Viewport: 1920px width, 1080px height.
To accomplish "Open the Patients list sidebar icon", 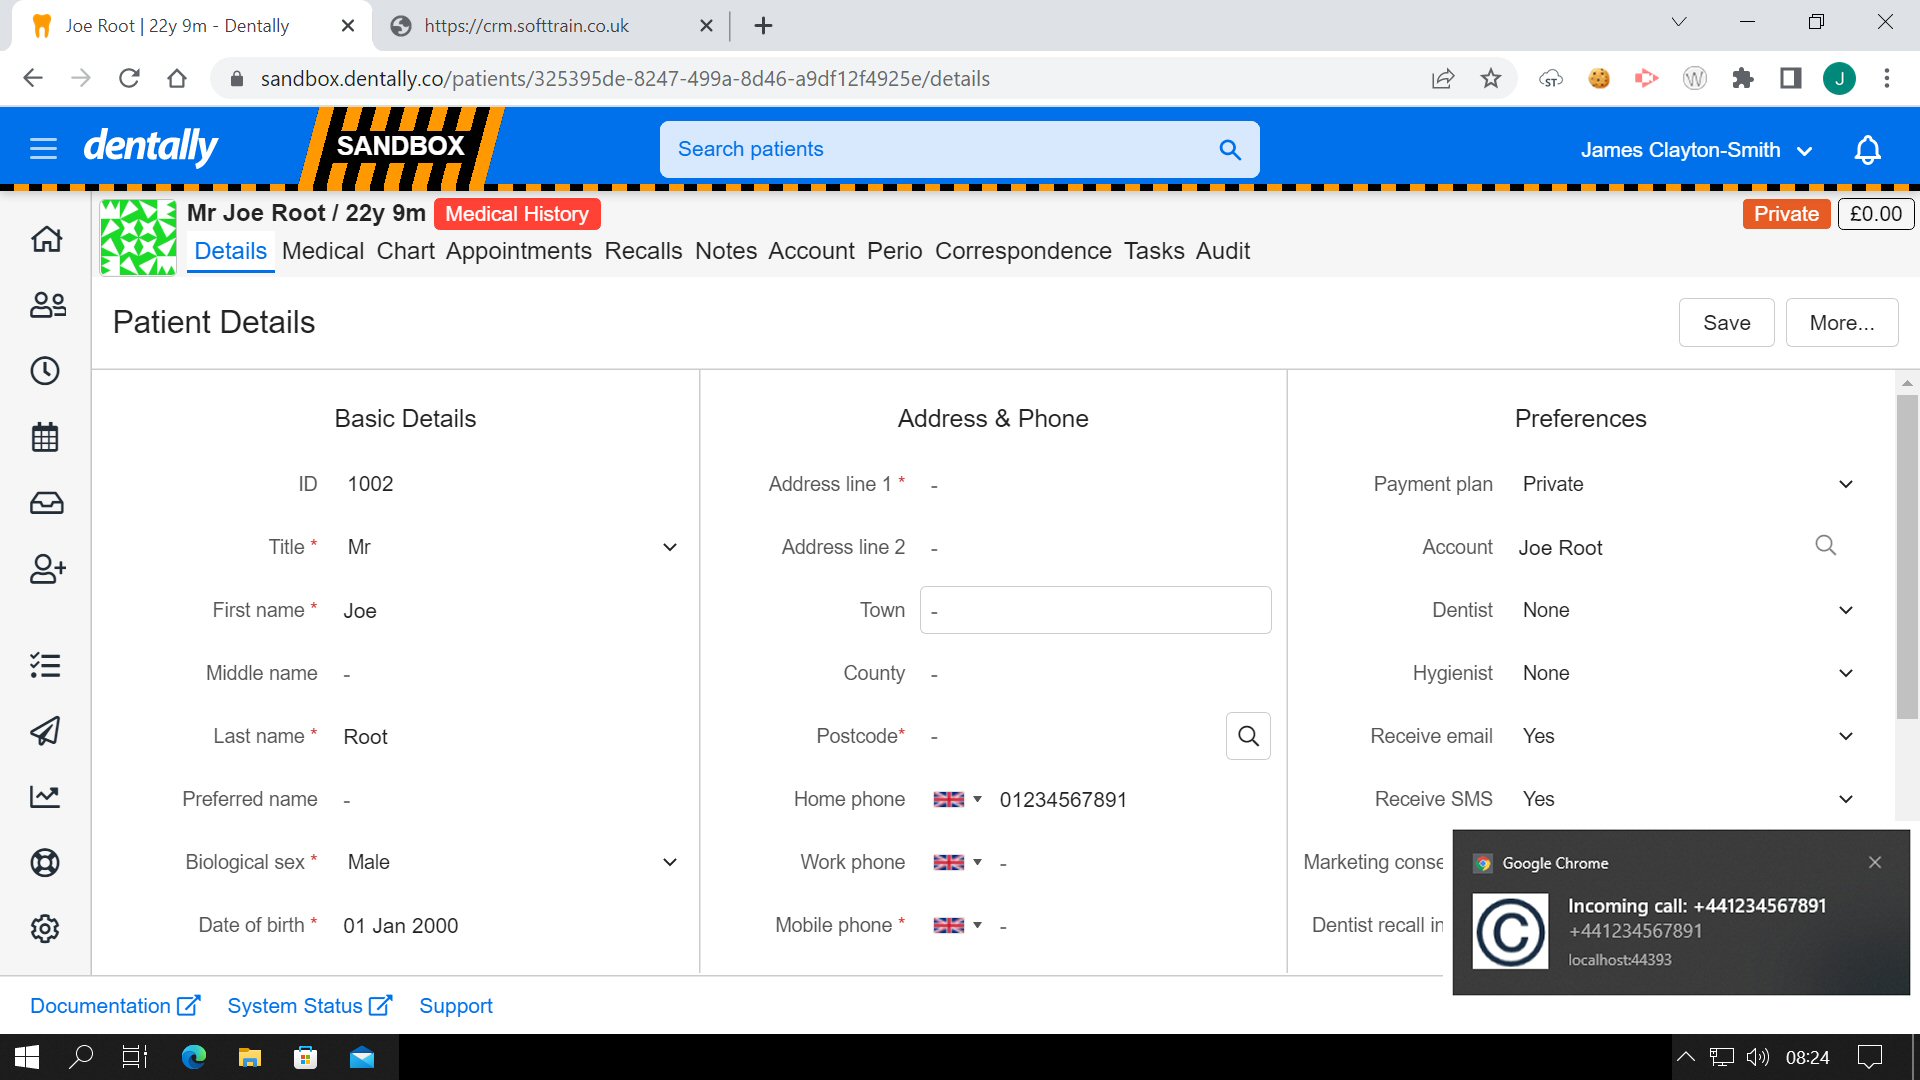I will pyautogui.click(x=47, y=305).
